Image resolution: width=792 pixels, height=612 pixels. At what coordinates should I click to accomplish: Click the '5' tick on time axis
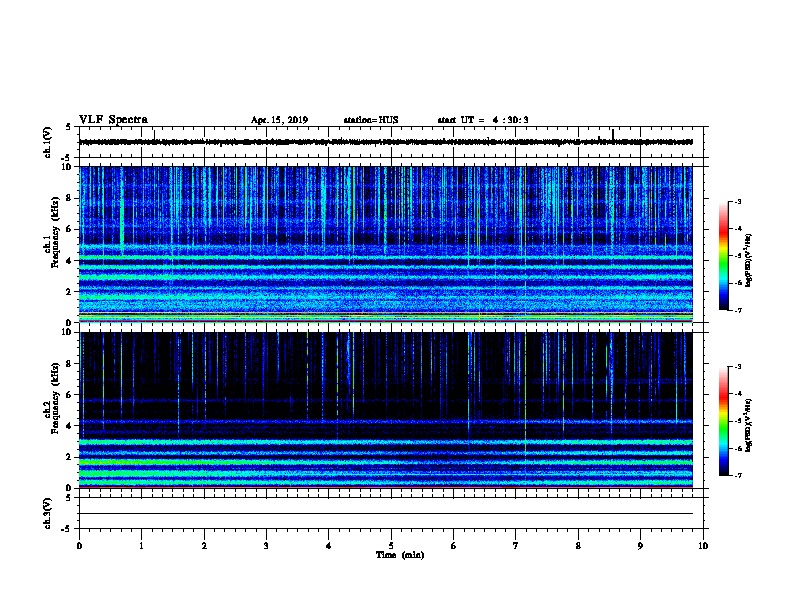coord(391,546)
